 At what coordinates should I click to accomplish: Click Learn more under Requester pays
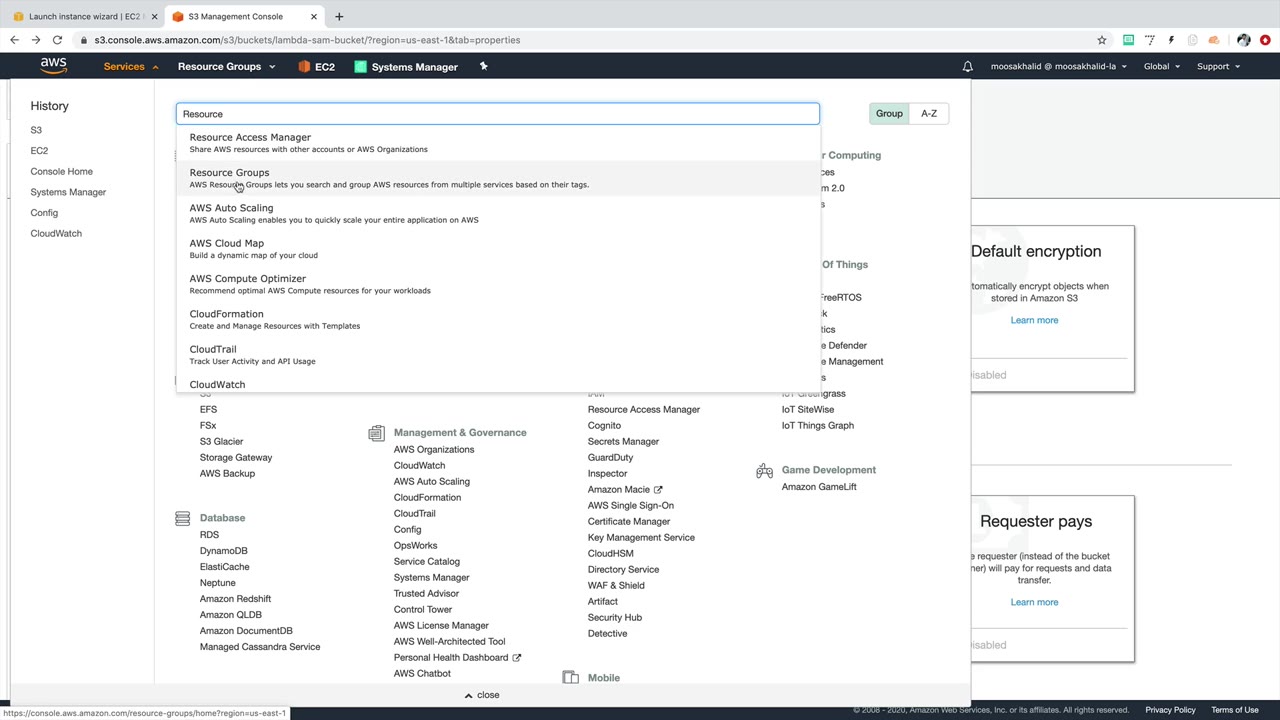tap(1034, 602)
